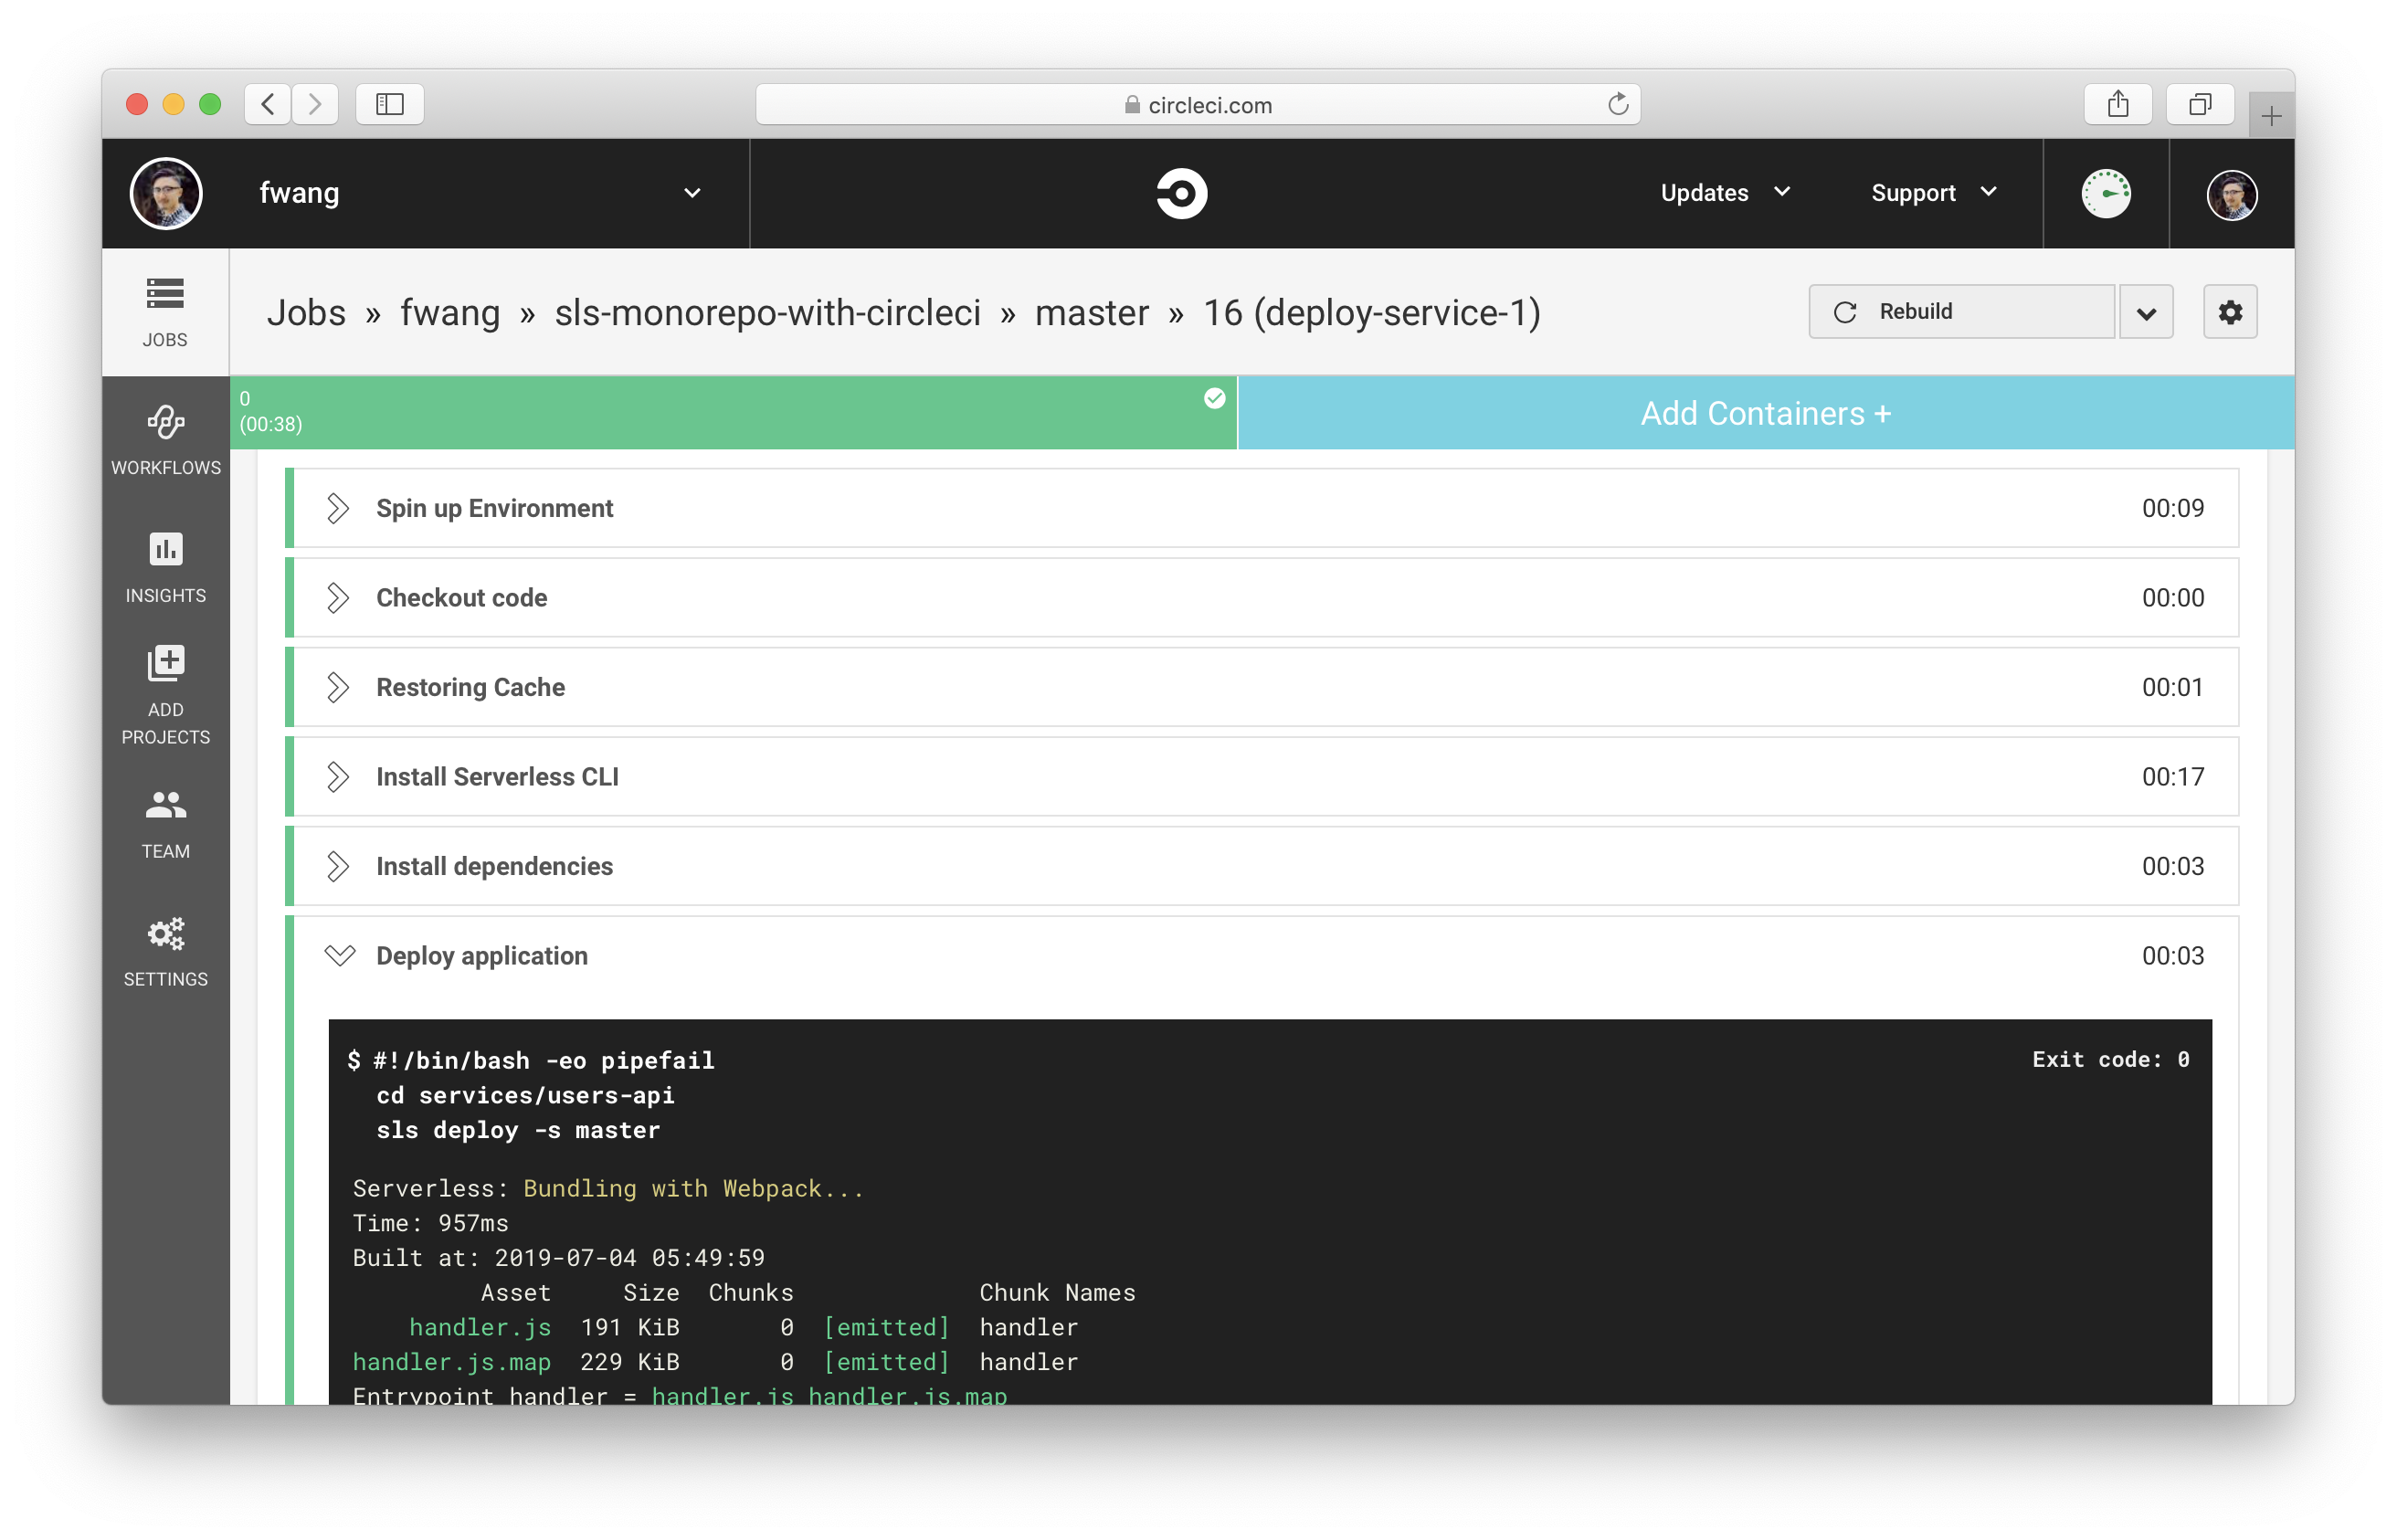The width and height of the screenshot is (2397, 1540).
Task: Click 16 (deploy-service-1) breadcrumb
Action: [1371, 313]
